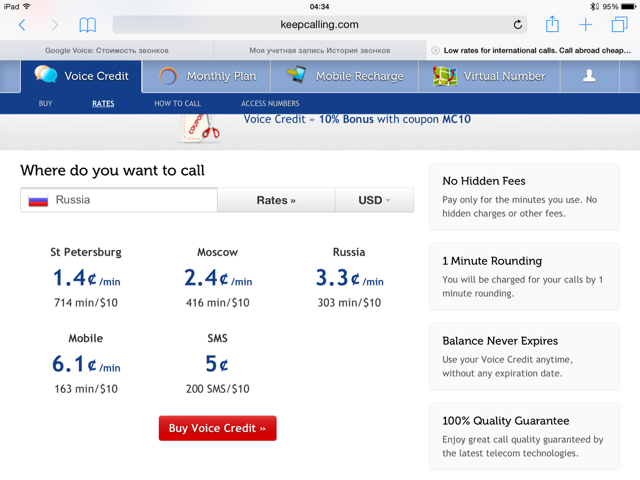Go to the BUY submenu
640x480 pixels.
(45, 104)
